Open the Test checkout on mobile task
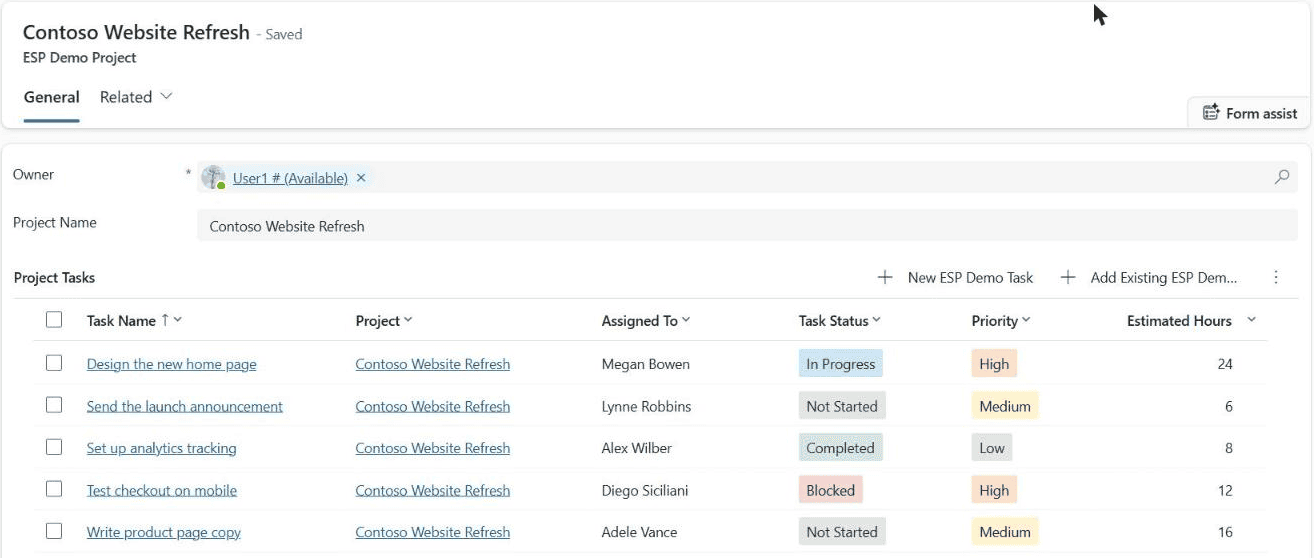The image size is (1314, 558). point(162,490)
